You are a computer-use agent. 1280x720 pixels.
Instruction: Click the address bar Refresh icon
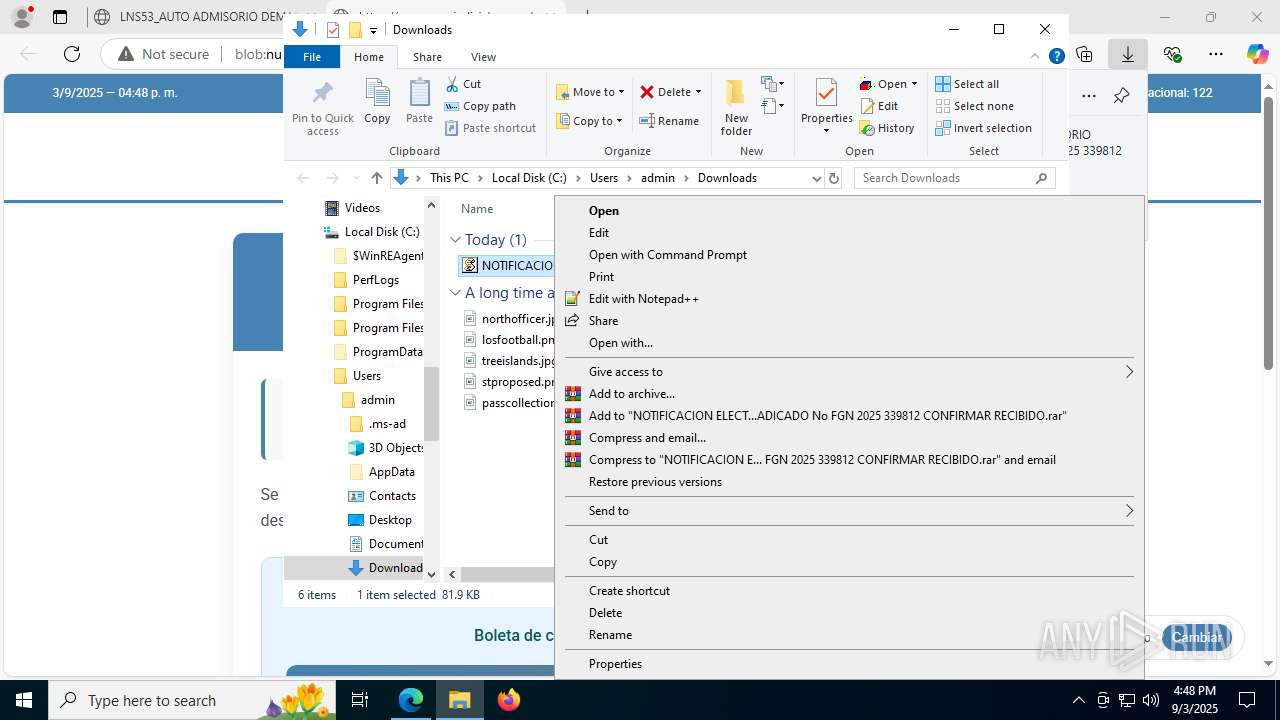pyautogui.click(x=834, y=178)
